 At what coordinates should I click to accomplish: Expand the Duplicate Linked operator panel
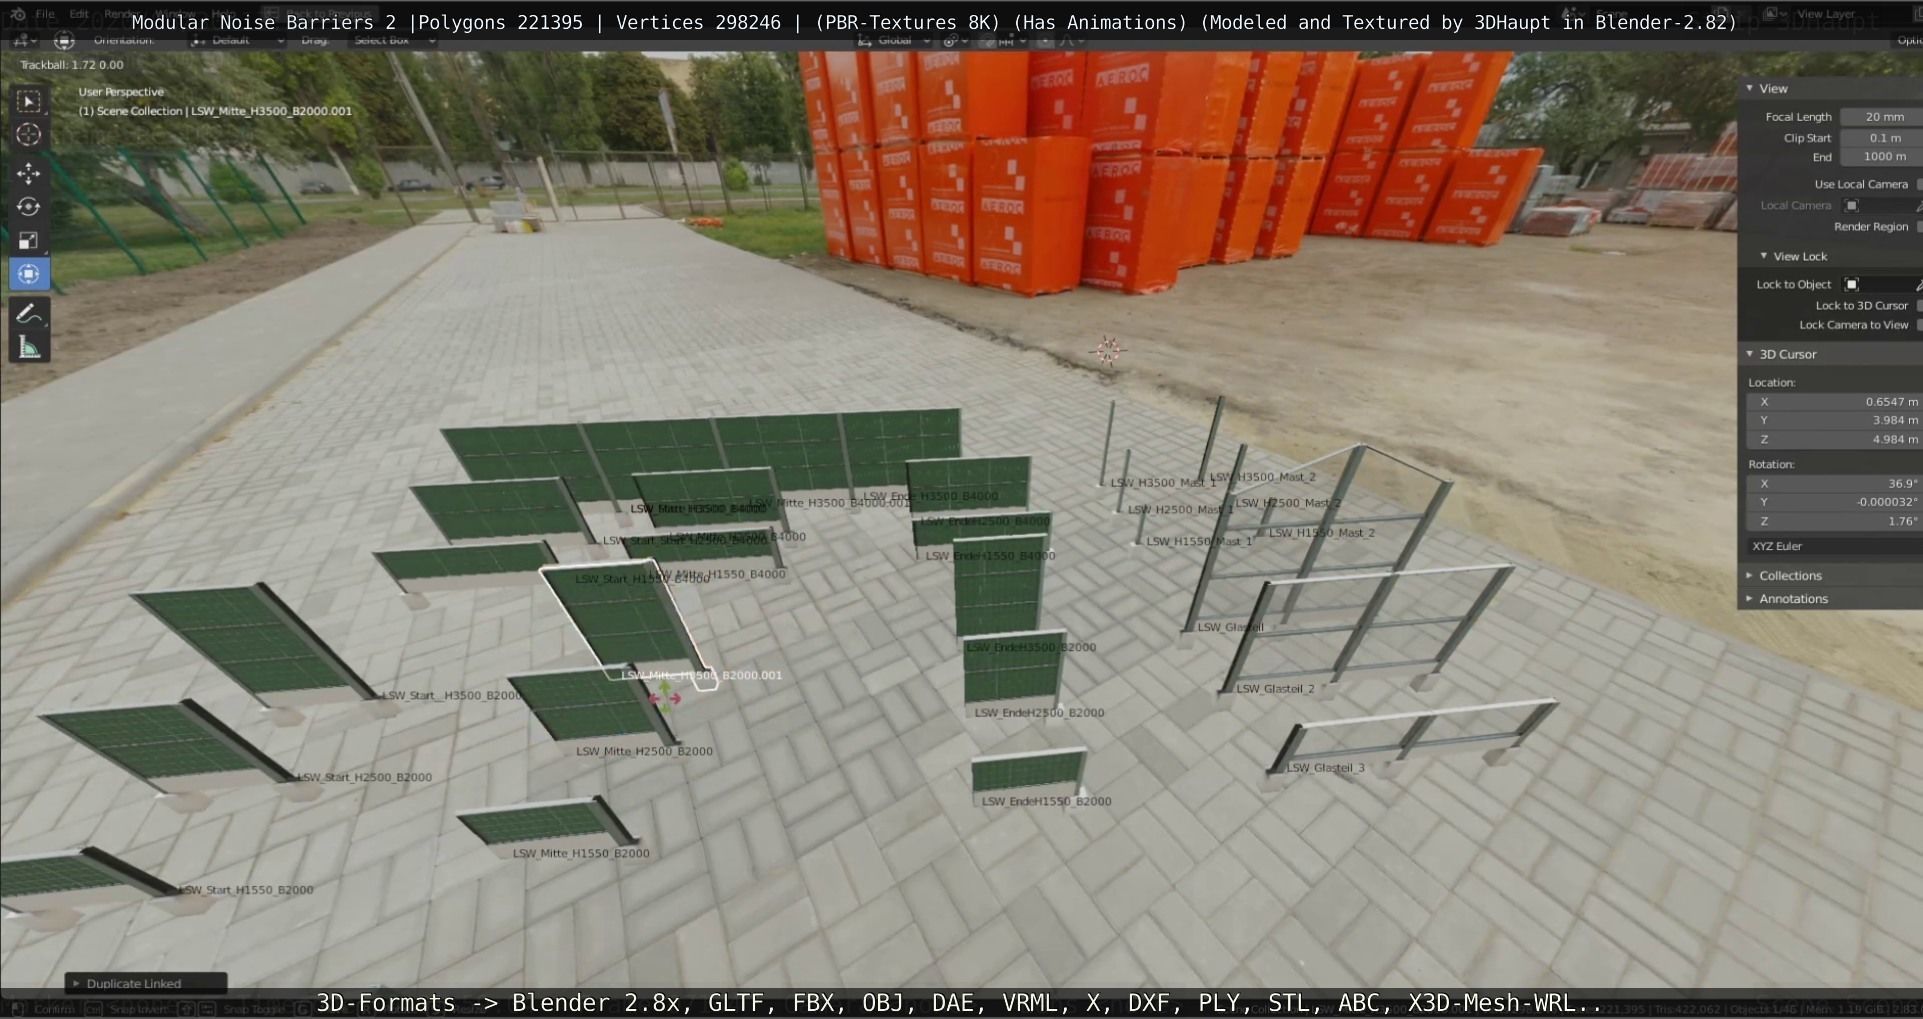[146, 983]
